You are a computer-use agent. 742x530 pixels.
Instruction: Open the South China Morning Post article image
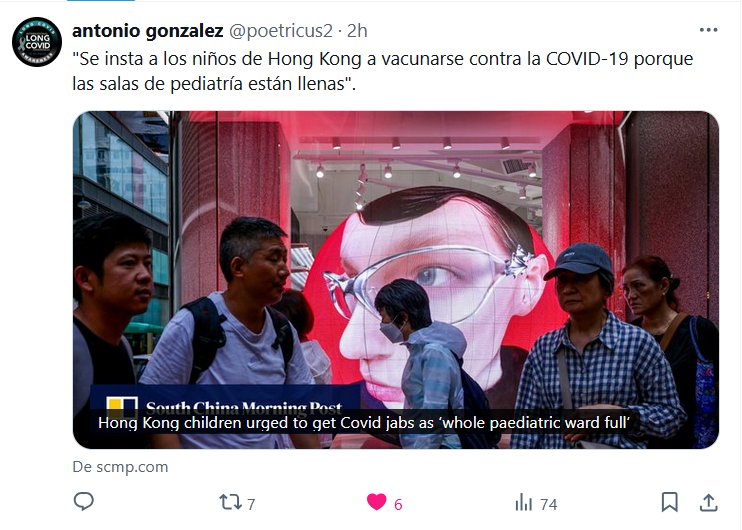point(396,280)
